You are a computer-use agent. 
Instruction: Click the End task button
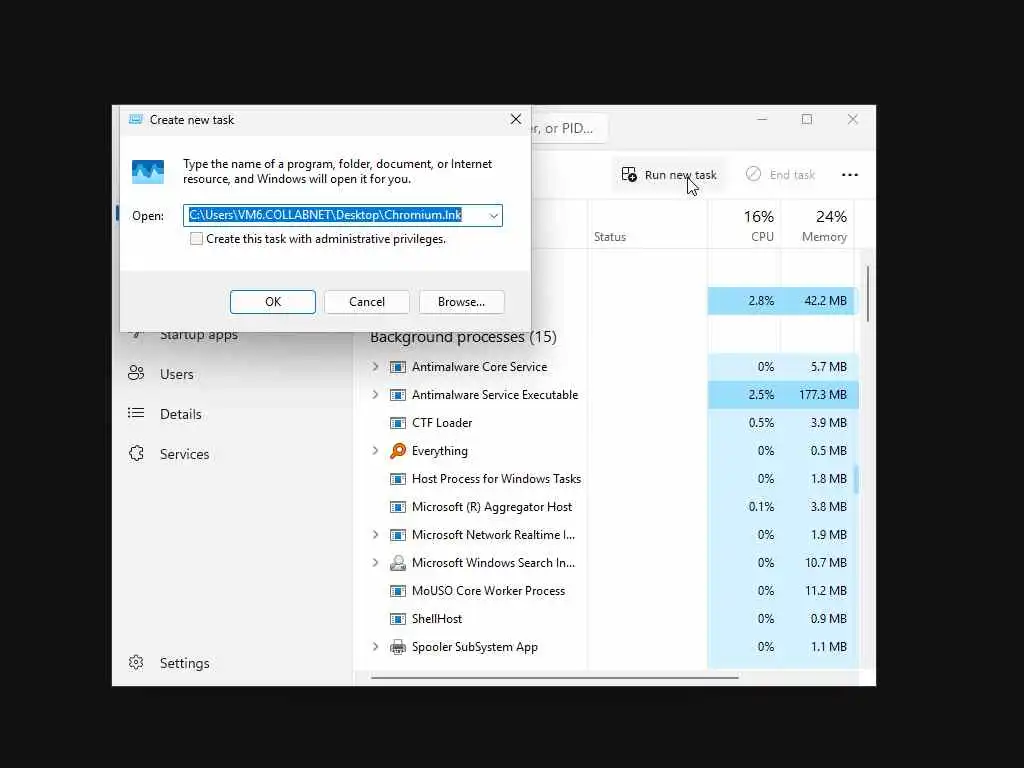point(780,175)
